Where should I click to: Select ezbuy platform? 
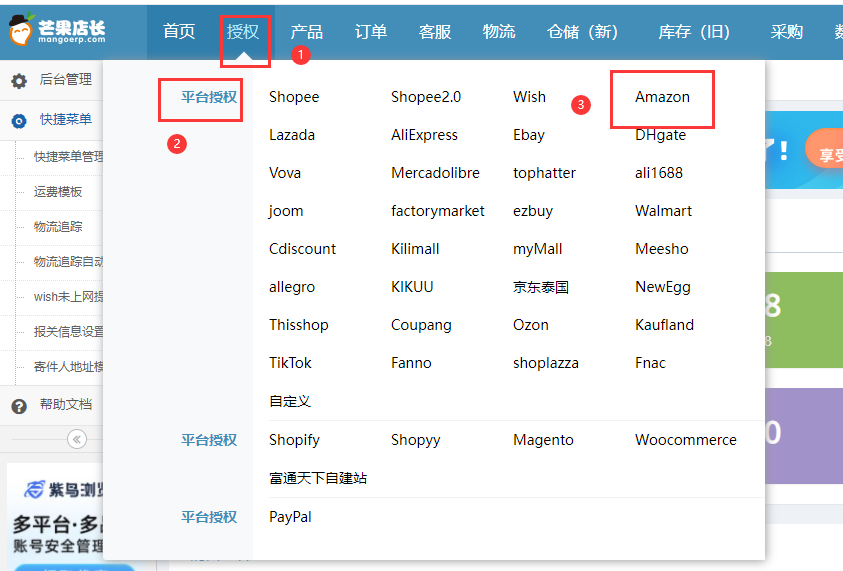pyautogui.click(x=533, y=211)
